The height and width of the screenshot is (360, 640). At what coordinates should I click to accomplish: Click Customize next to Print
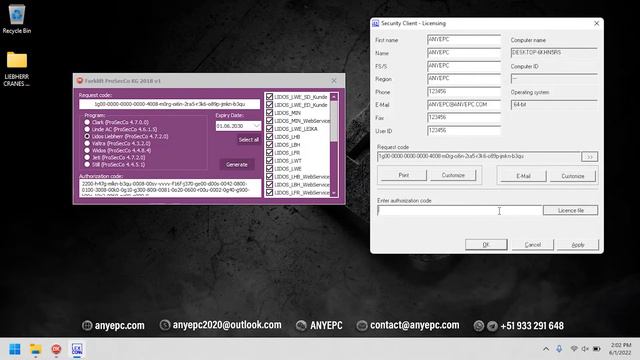(x=453, y=175)
